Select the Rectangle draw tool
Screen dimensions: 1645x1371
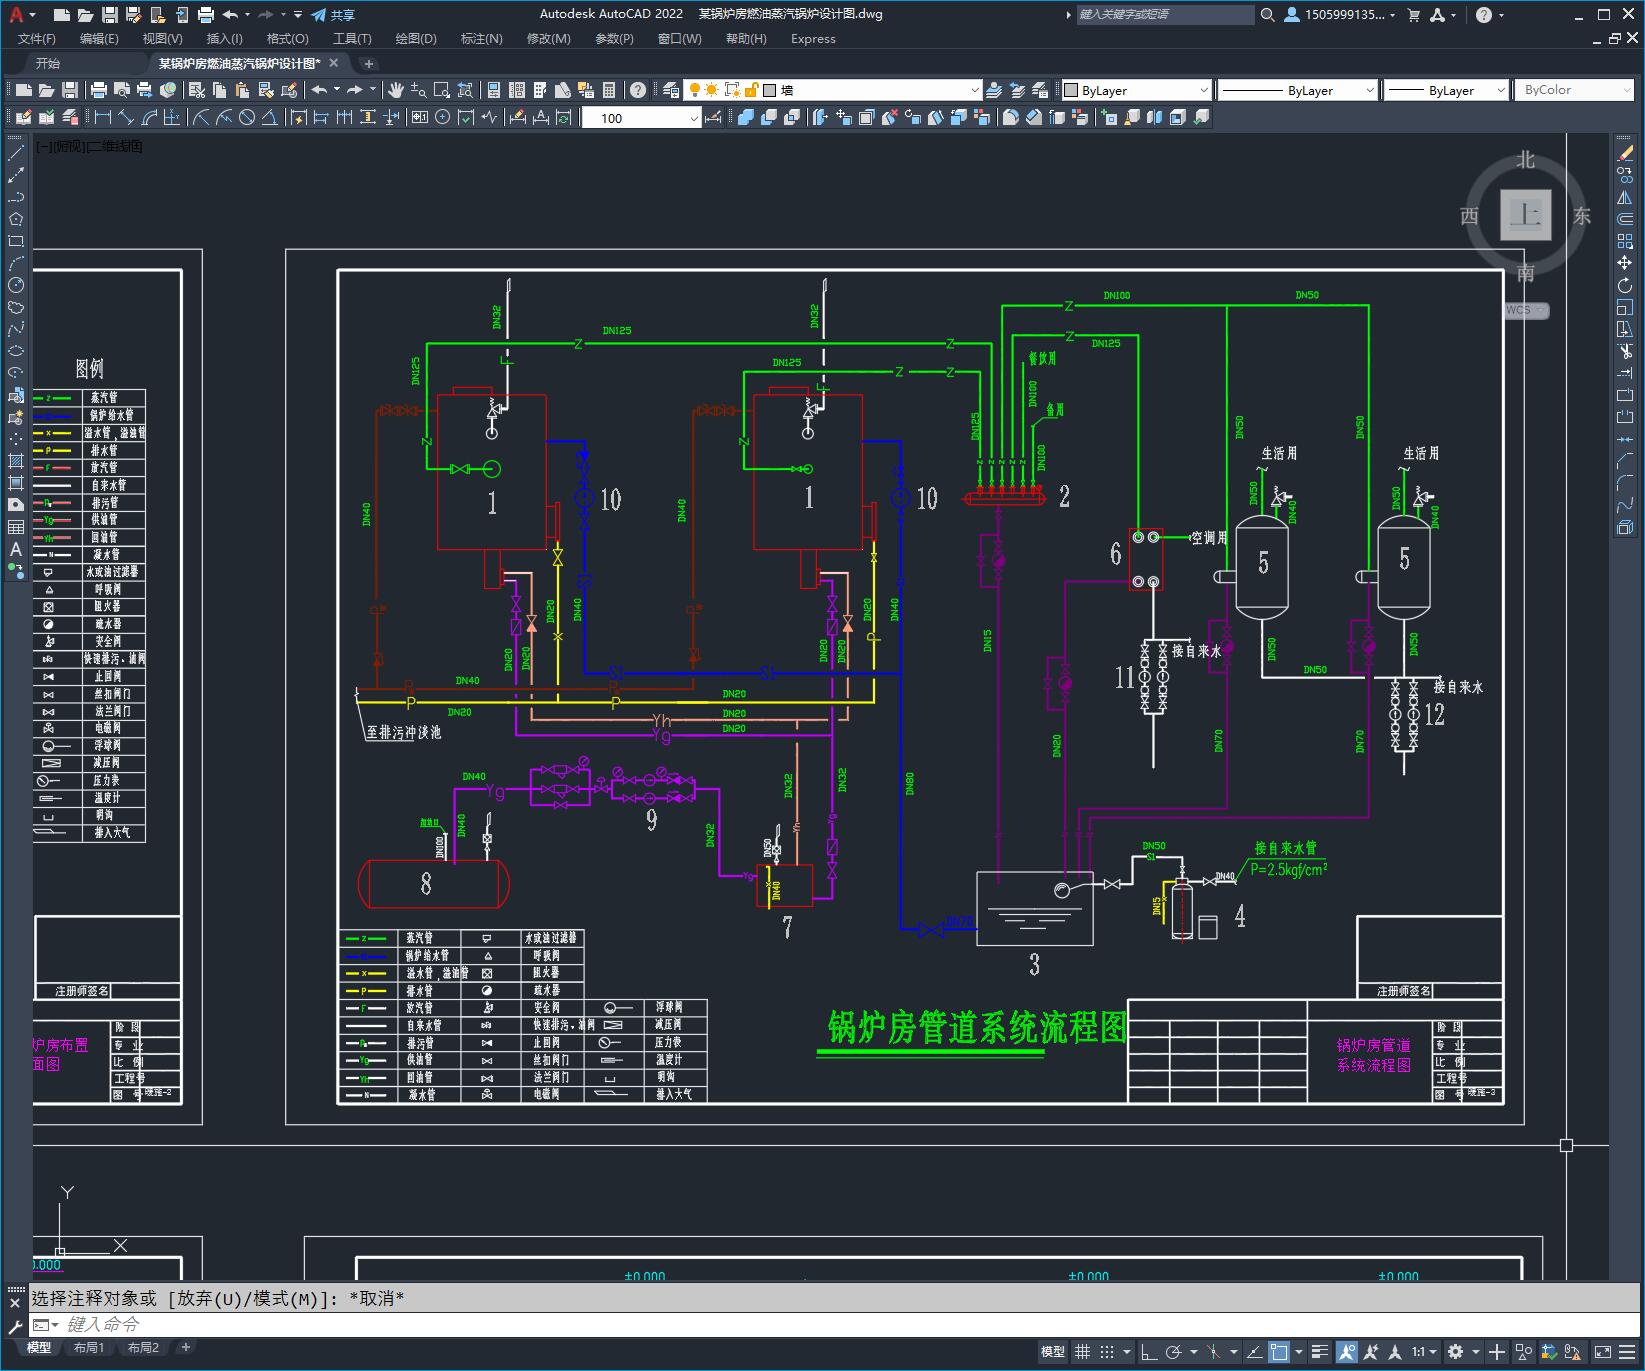pyautogui.click(x=16, y=241)
